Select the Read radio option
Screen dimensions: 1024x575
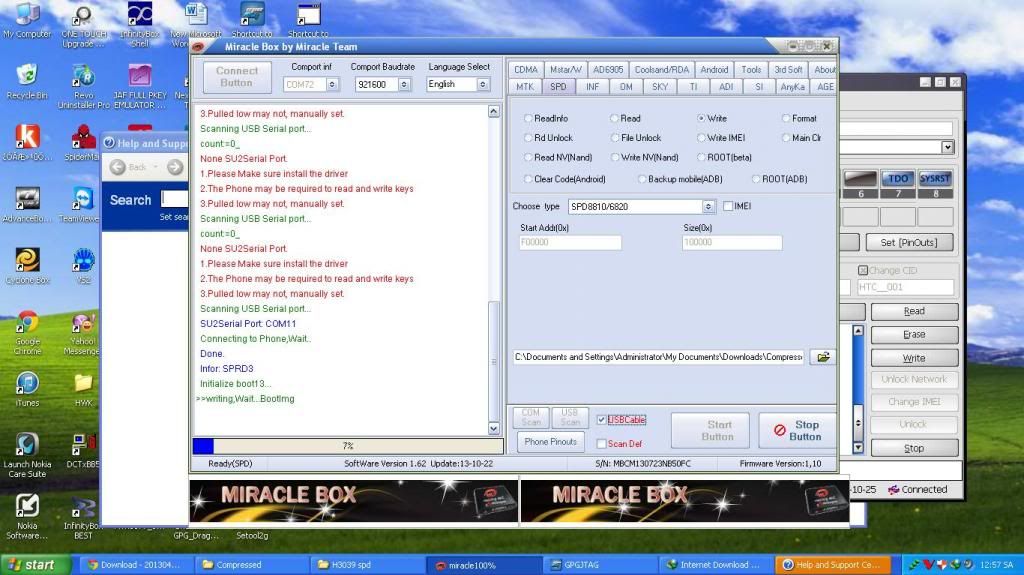(x=614, y=118)
